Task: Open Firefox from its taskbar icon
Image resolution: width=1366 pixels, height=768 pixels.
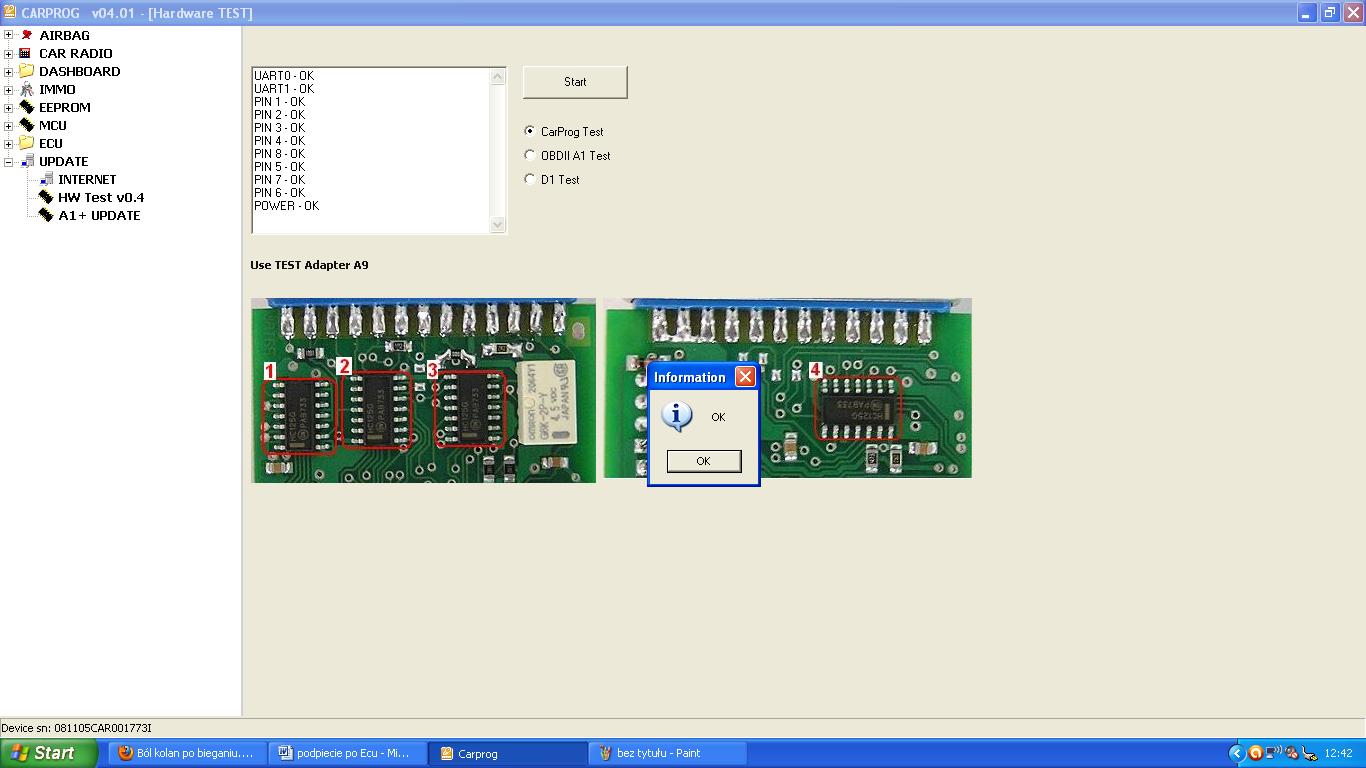Action: tap(126, 753)
